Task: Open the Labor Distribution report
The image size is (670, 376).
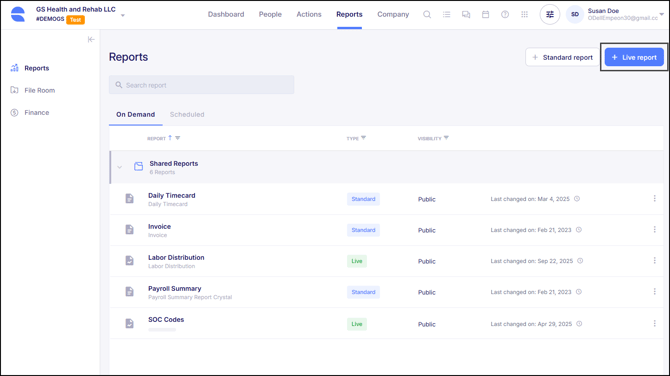Action: (x=176, y=257)
